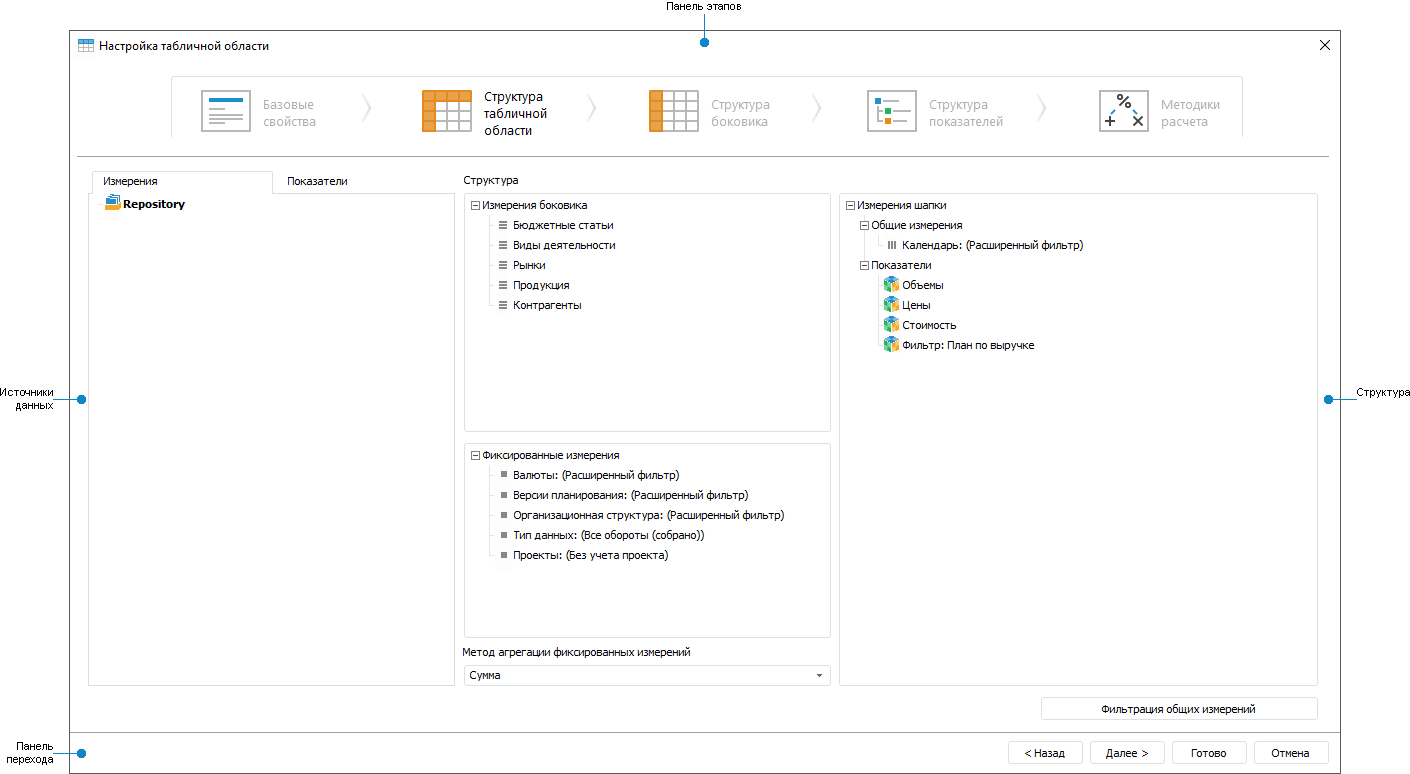Click the Структура боковика step icon
Screen dimensions: 1410x774
pyautogui.click(x=674, y=111)
